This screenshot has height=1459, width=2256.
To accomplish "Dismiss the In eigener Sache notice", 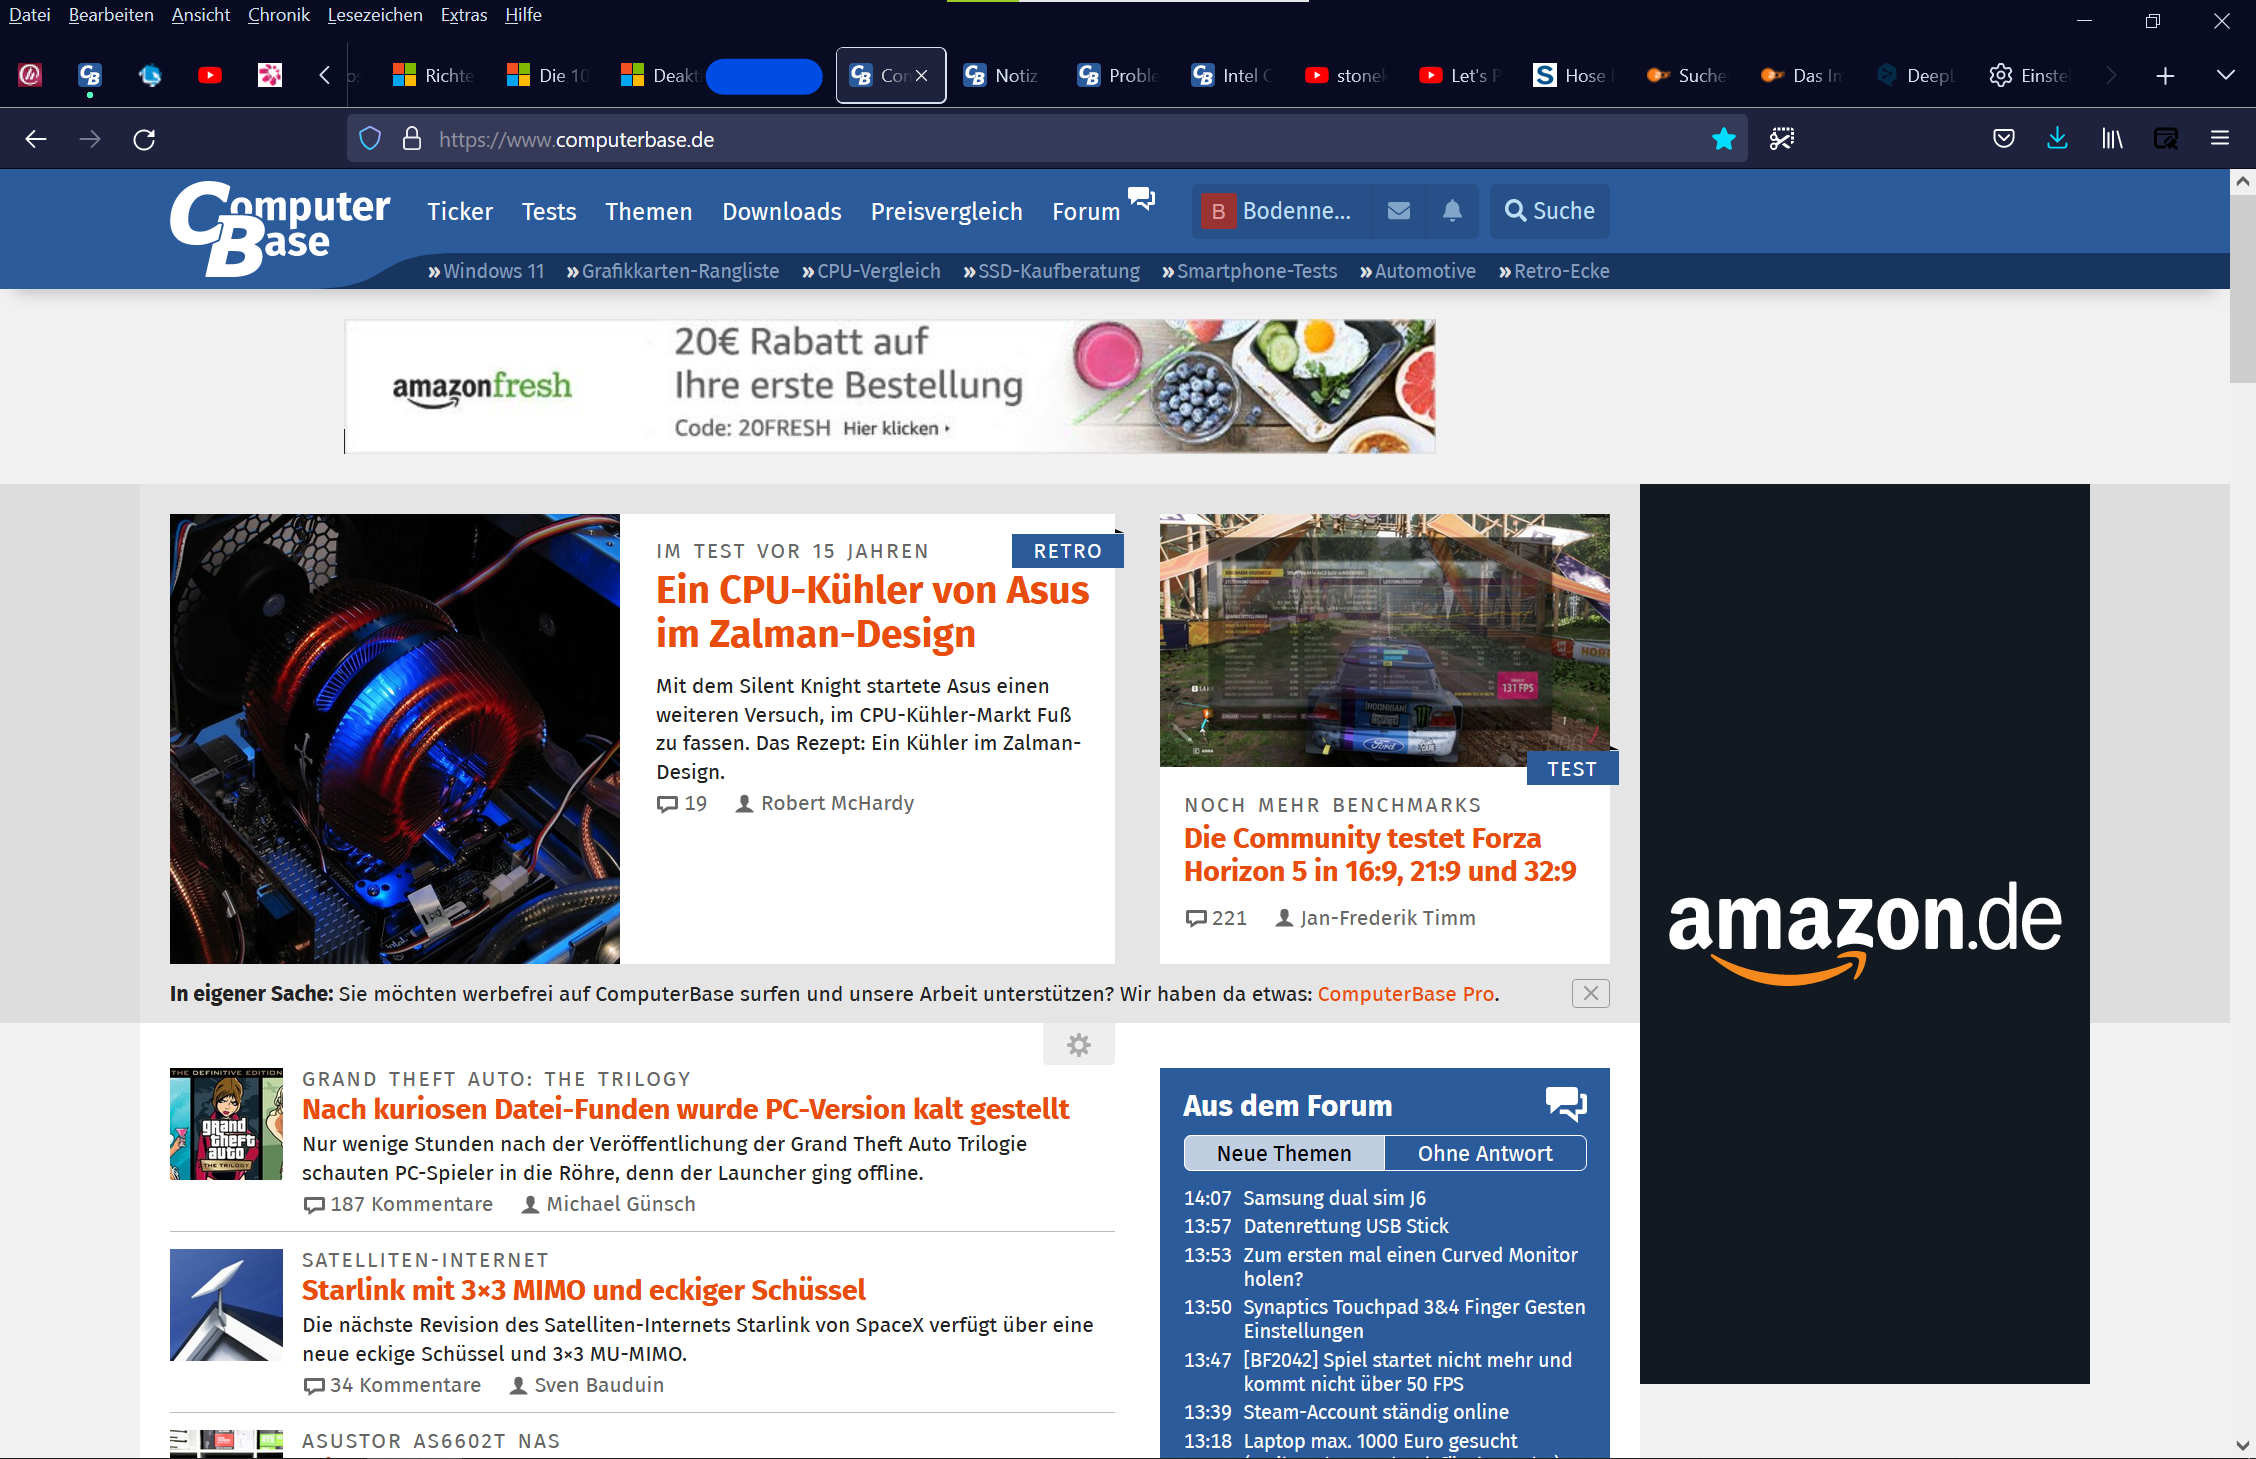I will click(x=1590, y=993).
